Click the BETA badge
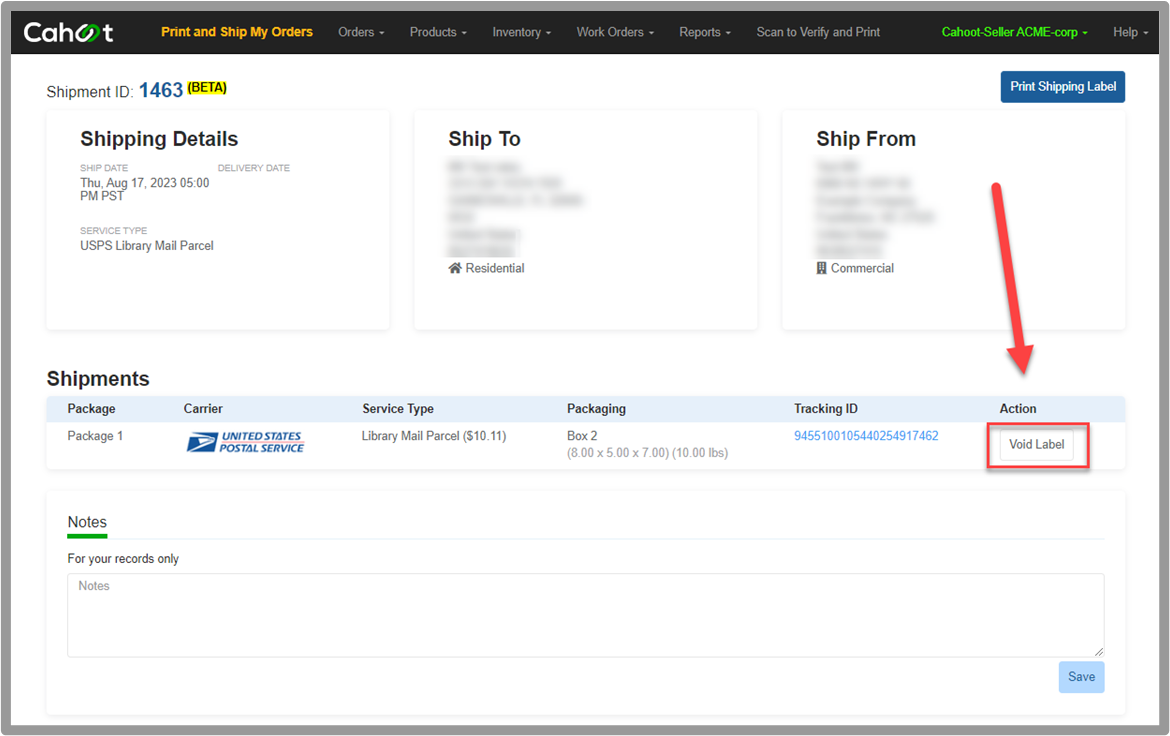Screen dimensions: 1170x736 [207, 88]
